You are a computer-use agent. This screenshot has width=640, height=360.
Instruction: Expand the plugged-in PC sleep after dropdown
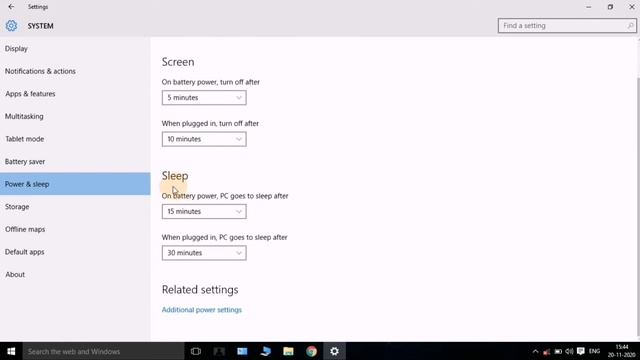coord(204,253)
